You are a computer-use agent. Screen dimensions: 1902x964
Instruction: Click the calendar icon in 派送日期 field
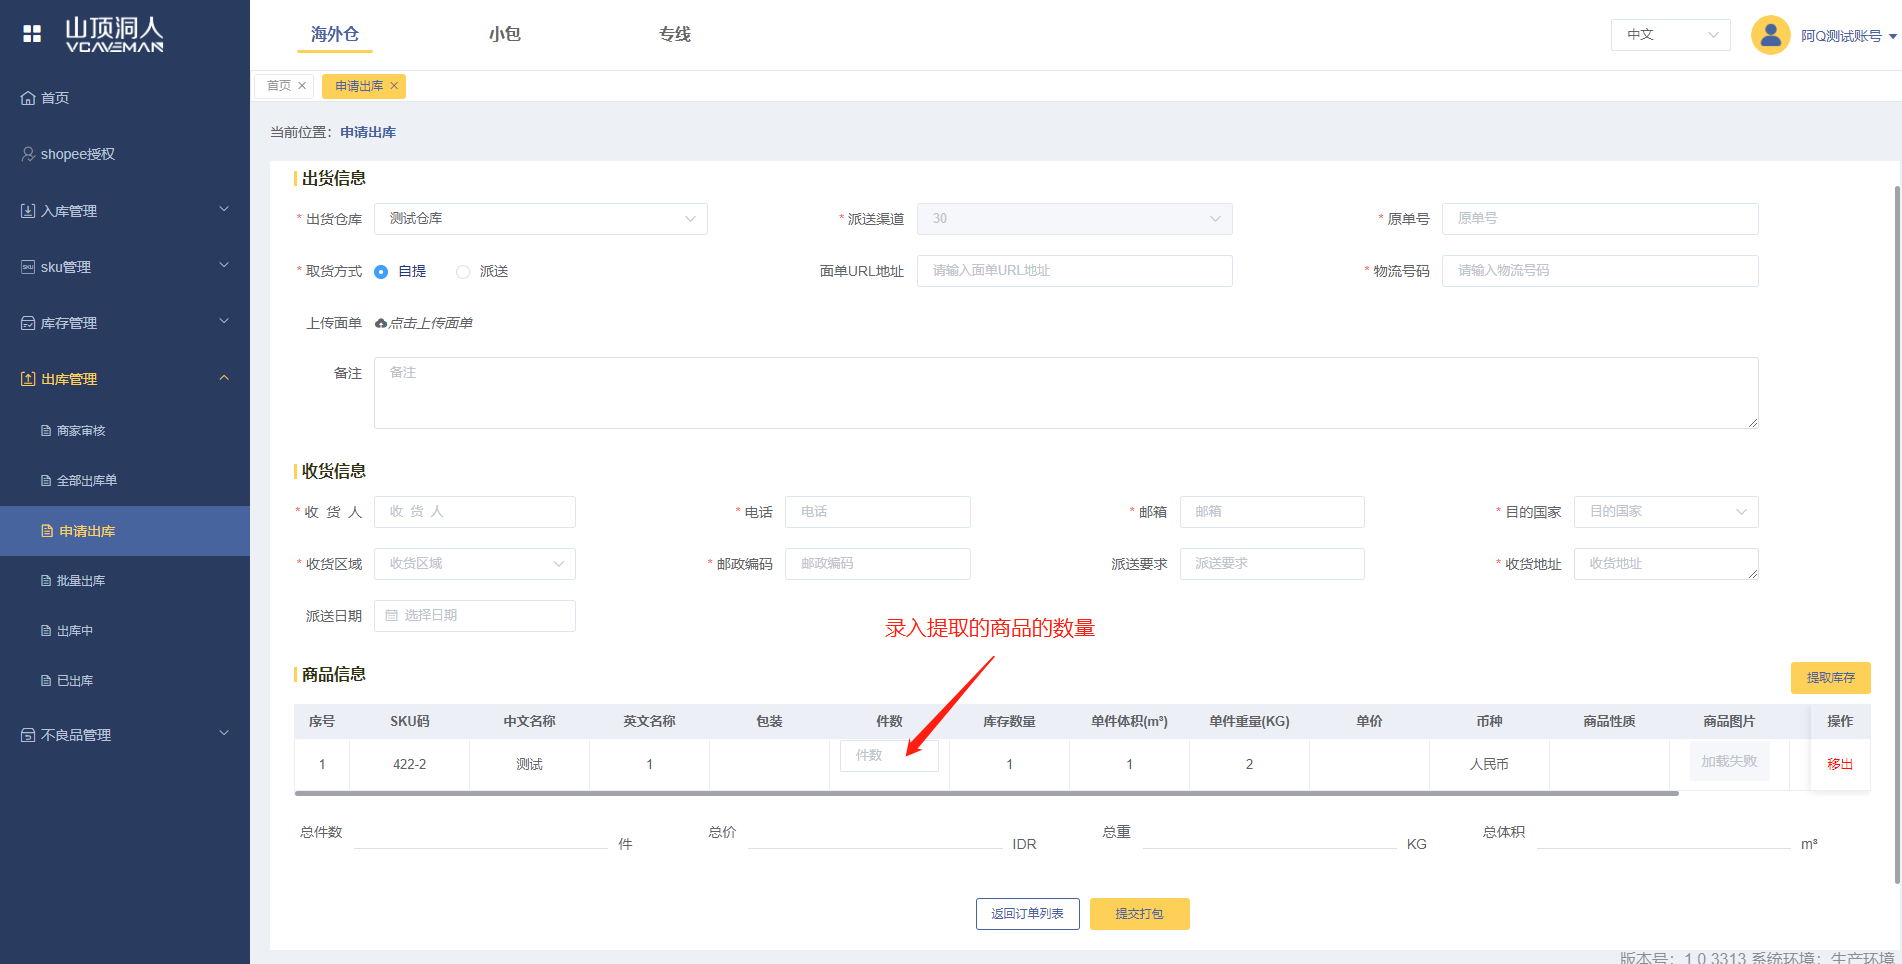pos(392,616)
